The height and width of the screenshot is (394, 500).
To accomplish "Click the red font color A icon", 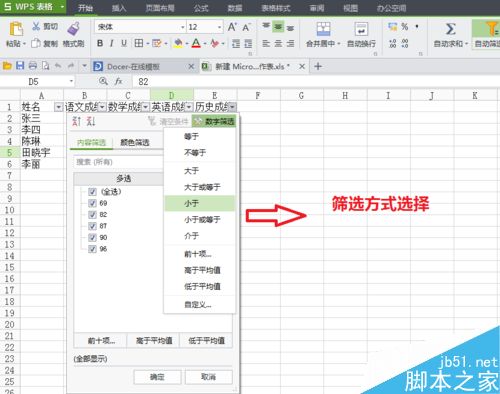I will pos(196,43).
